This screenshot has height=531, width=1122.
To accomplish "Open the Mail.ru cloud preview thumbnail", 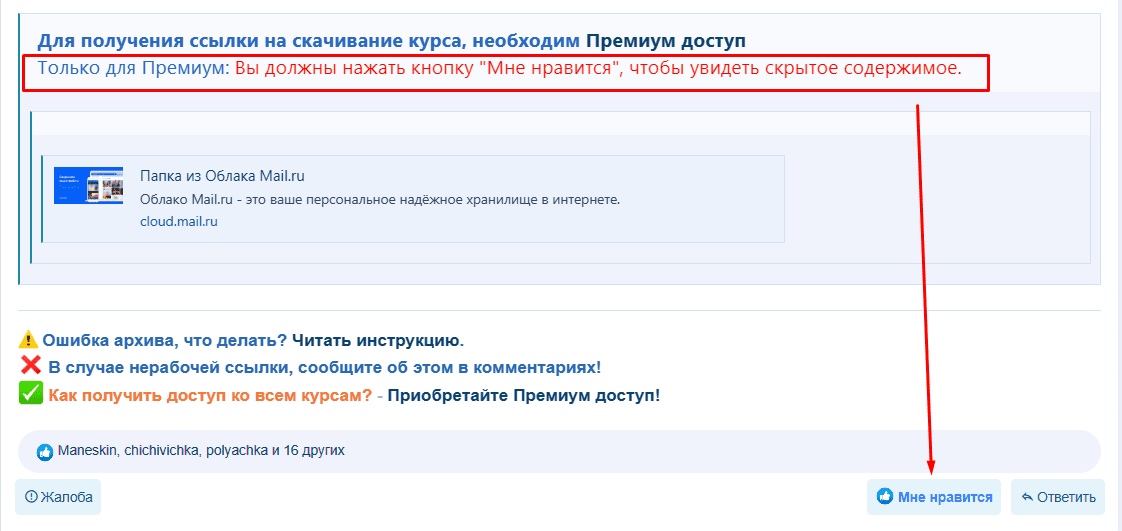I will coord(88,185).
